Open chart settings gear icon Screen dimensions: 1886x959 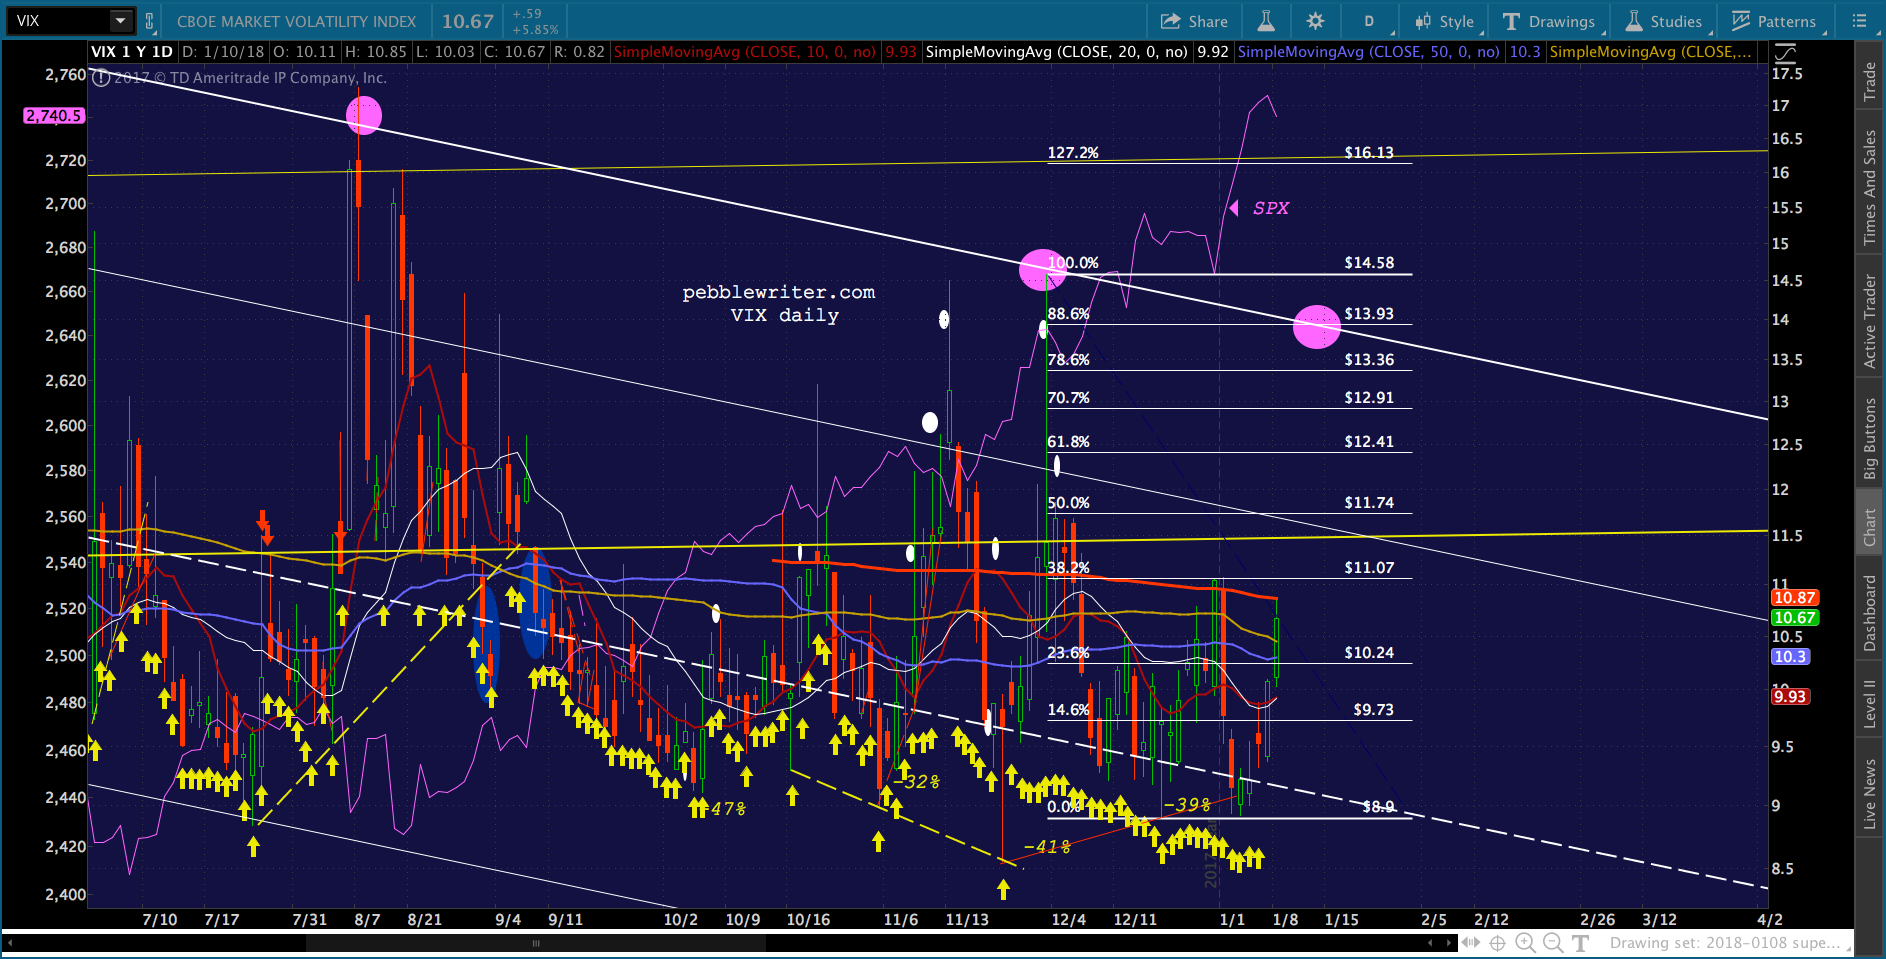[1315, 21]
